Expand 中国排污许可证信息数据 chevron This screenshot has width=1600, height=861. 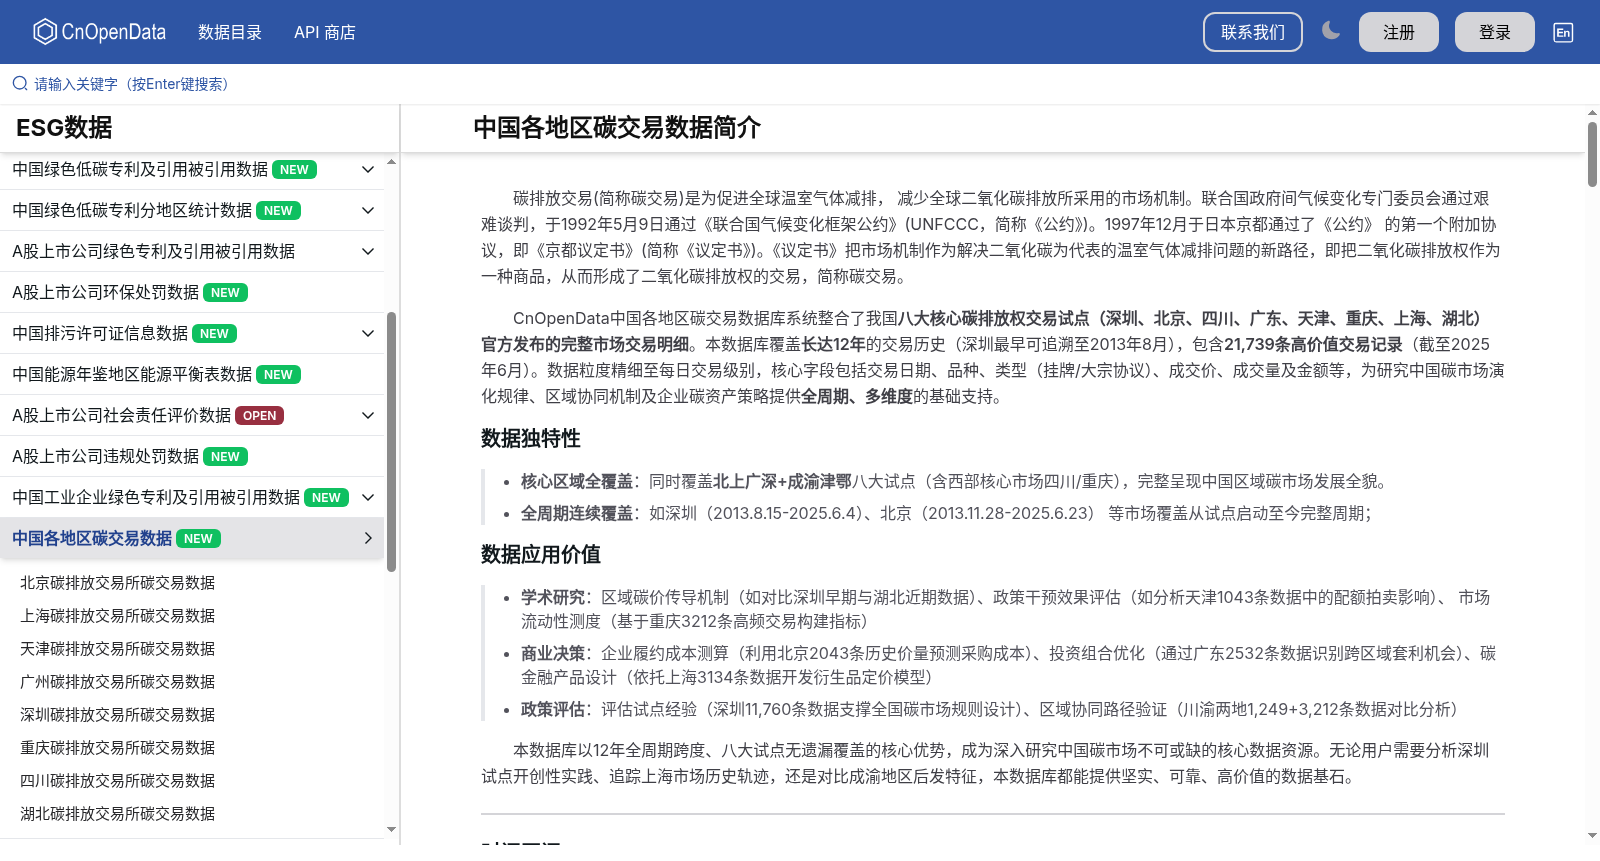(368, 334)
